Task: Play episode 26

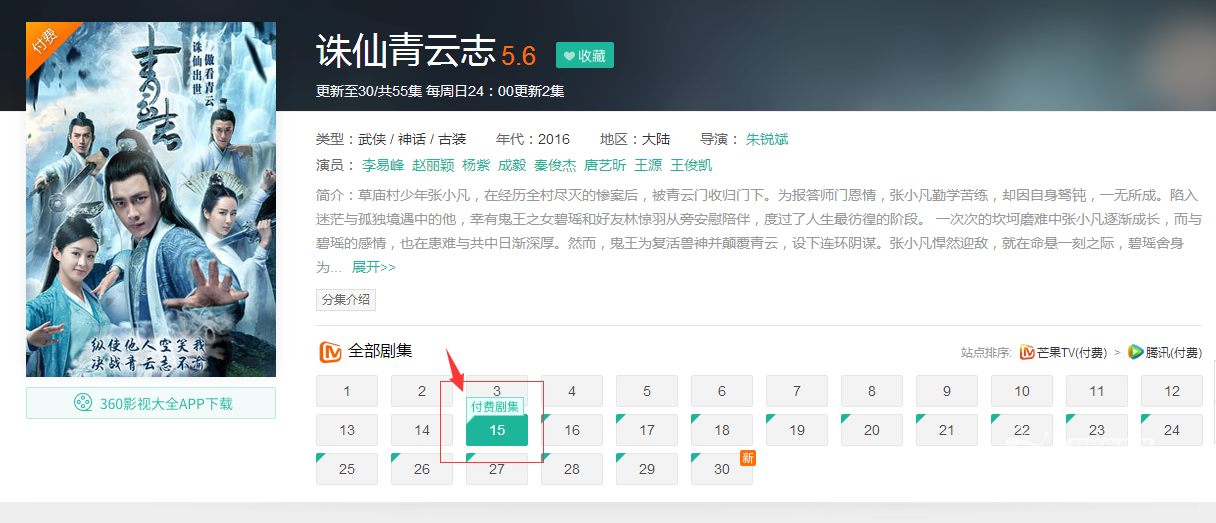Action: (422, 469)
